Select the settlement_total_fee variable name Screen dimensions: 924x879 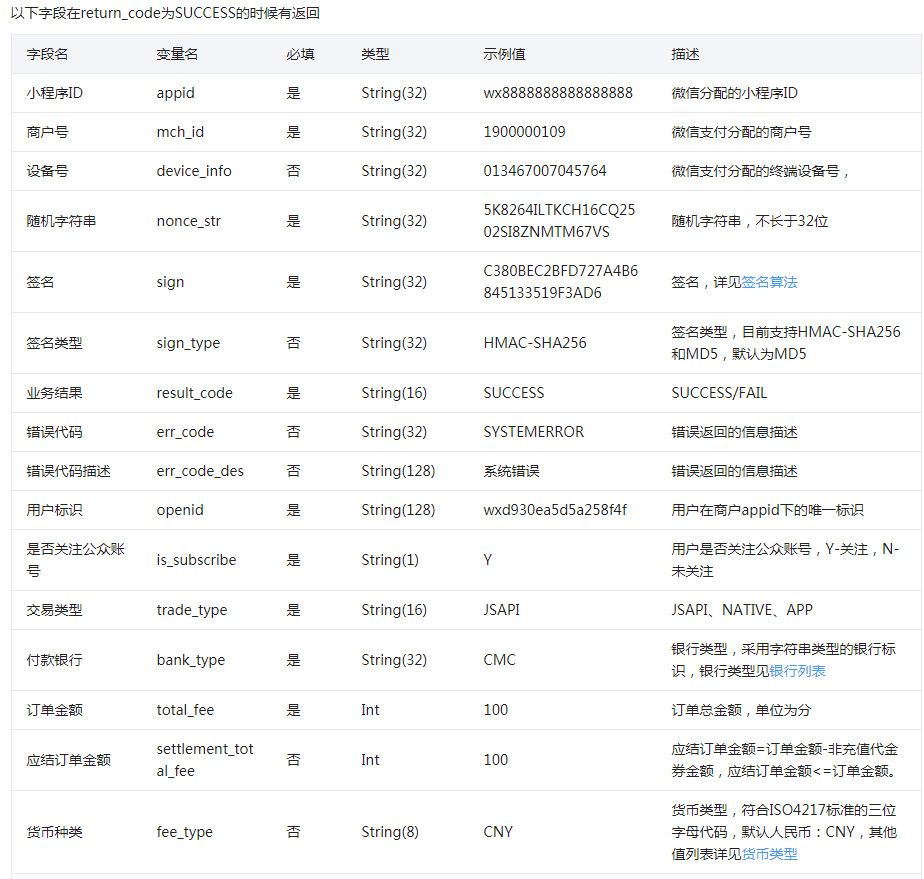click(x=205, y=760)
